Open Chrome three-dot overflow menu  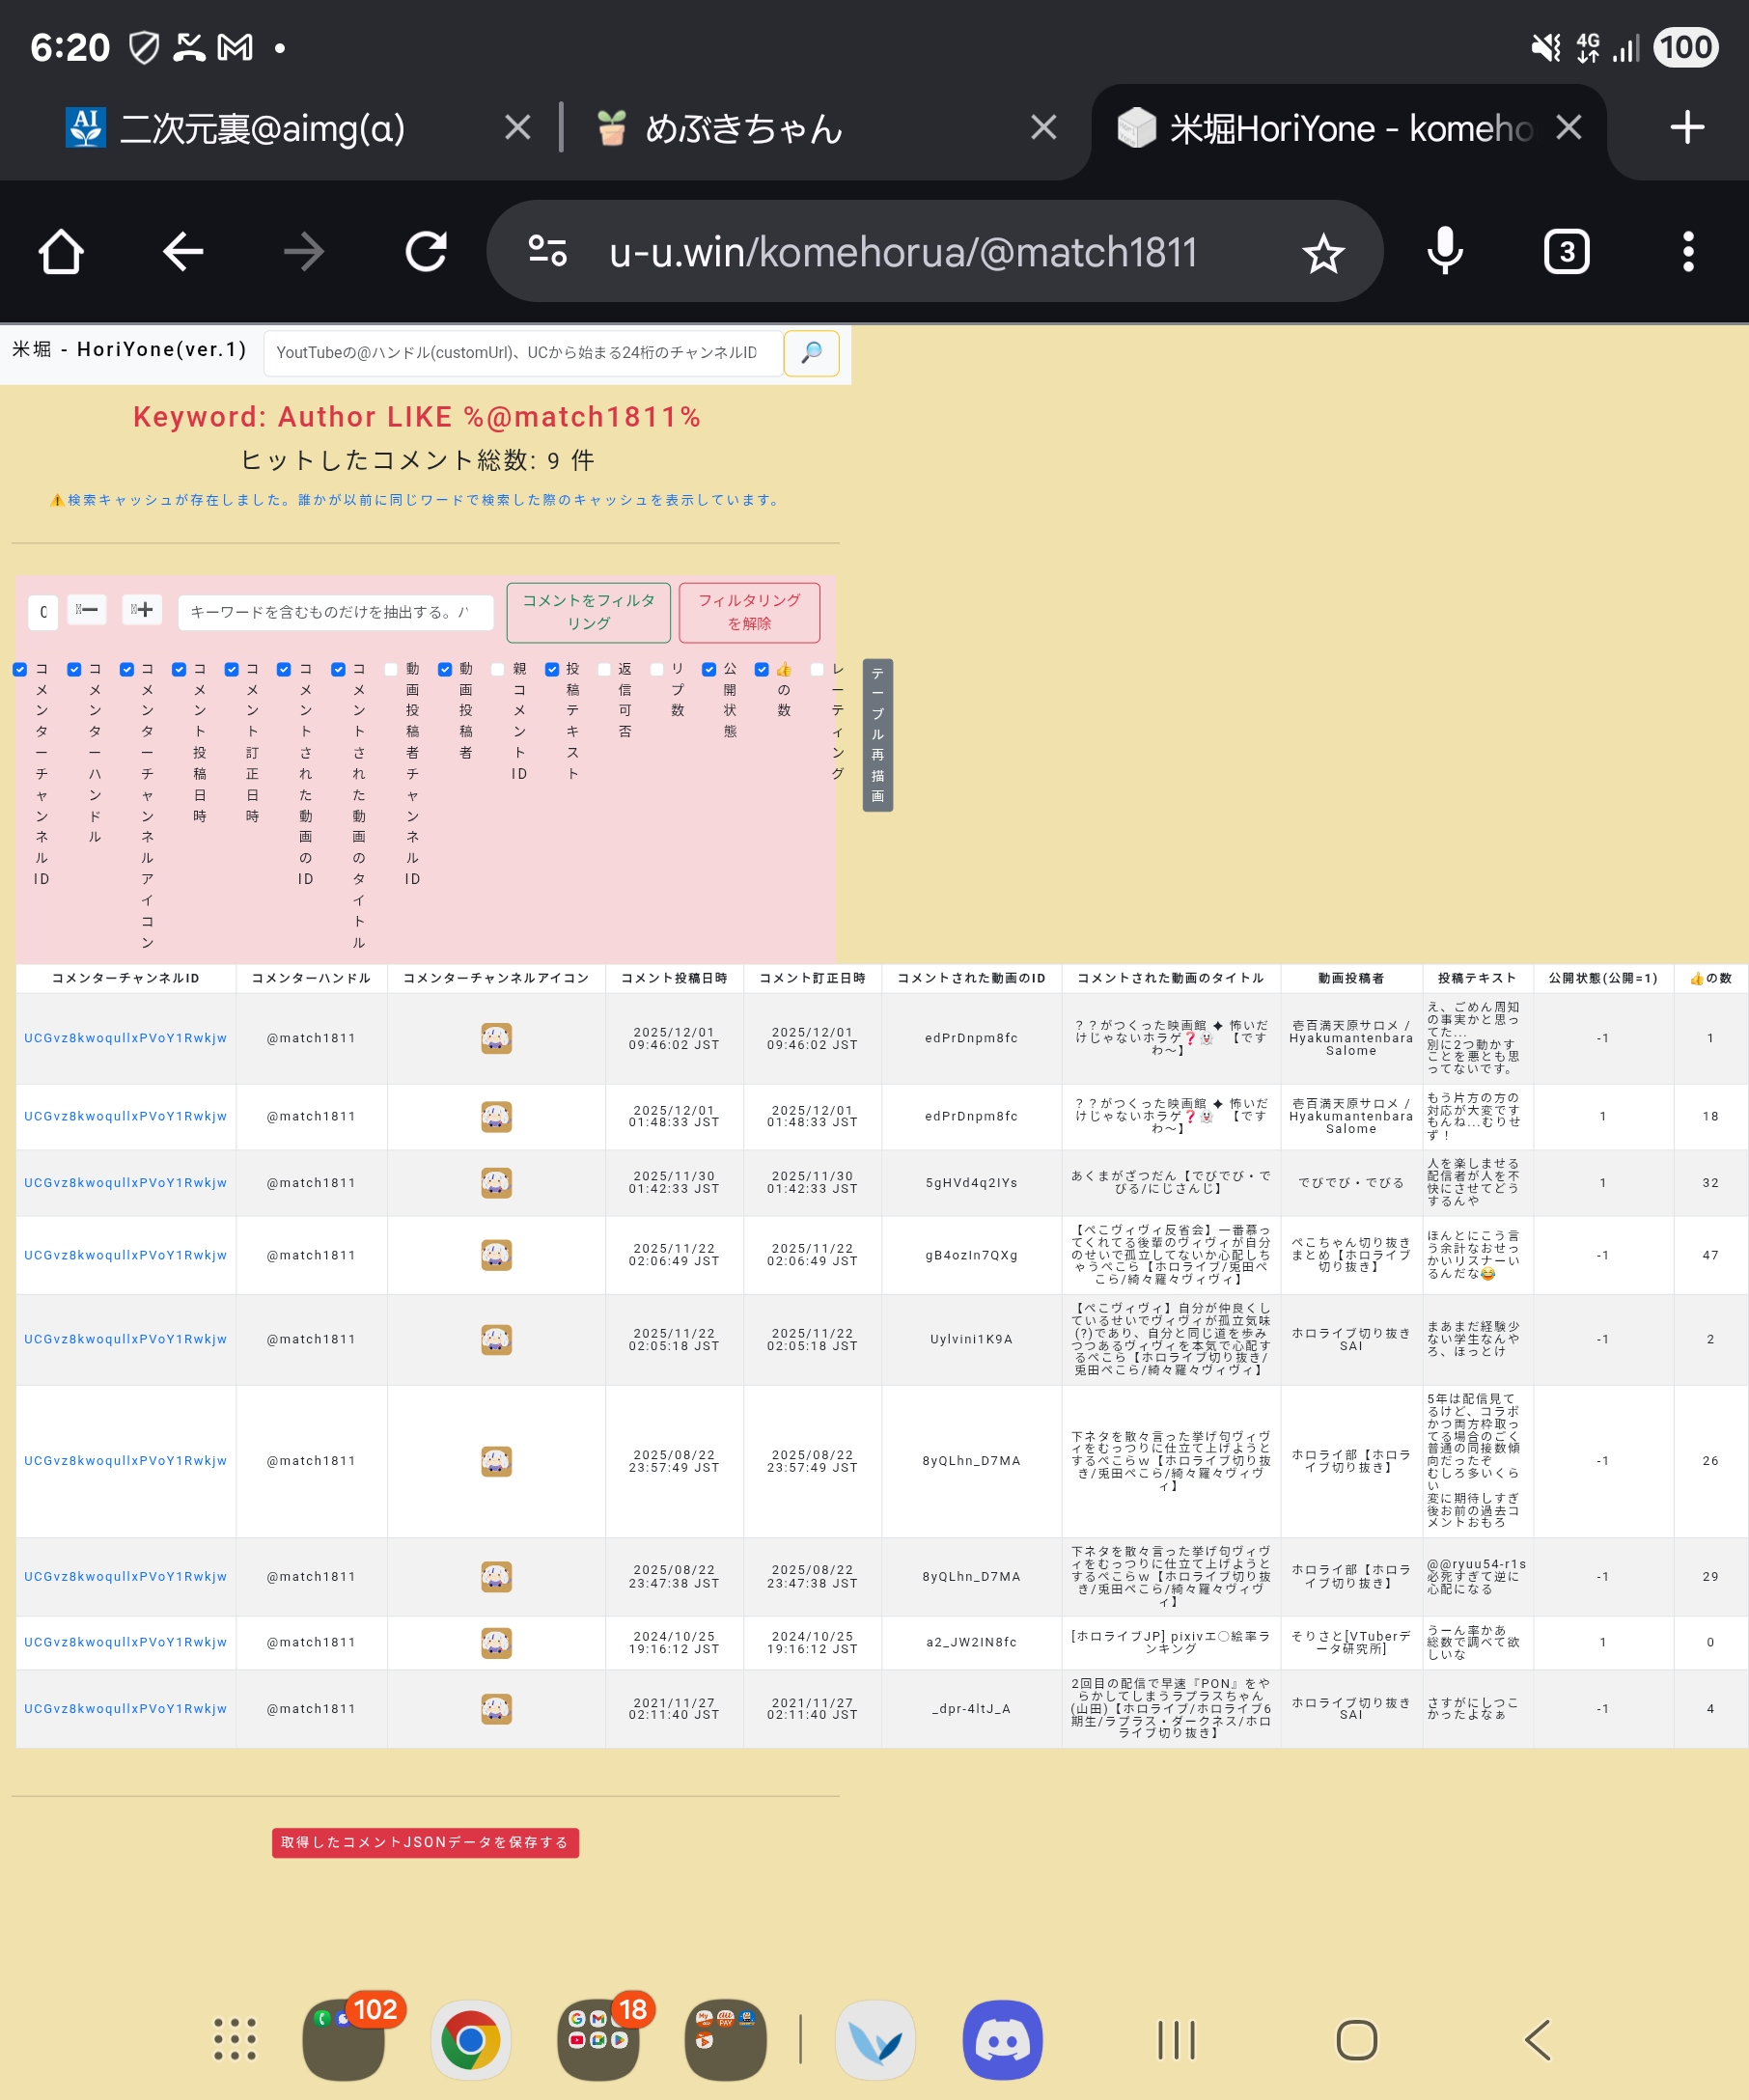[x=1688, y=252]
